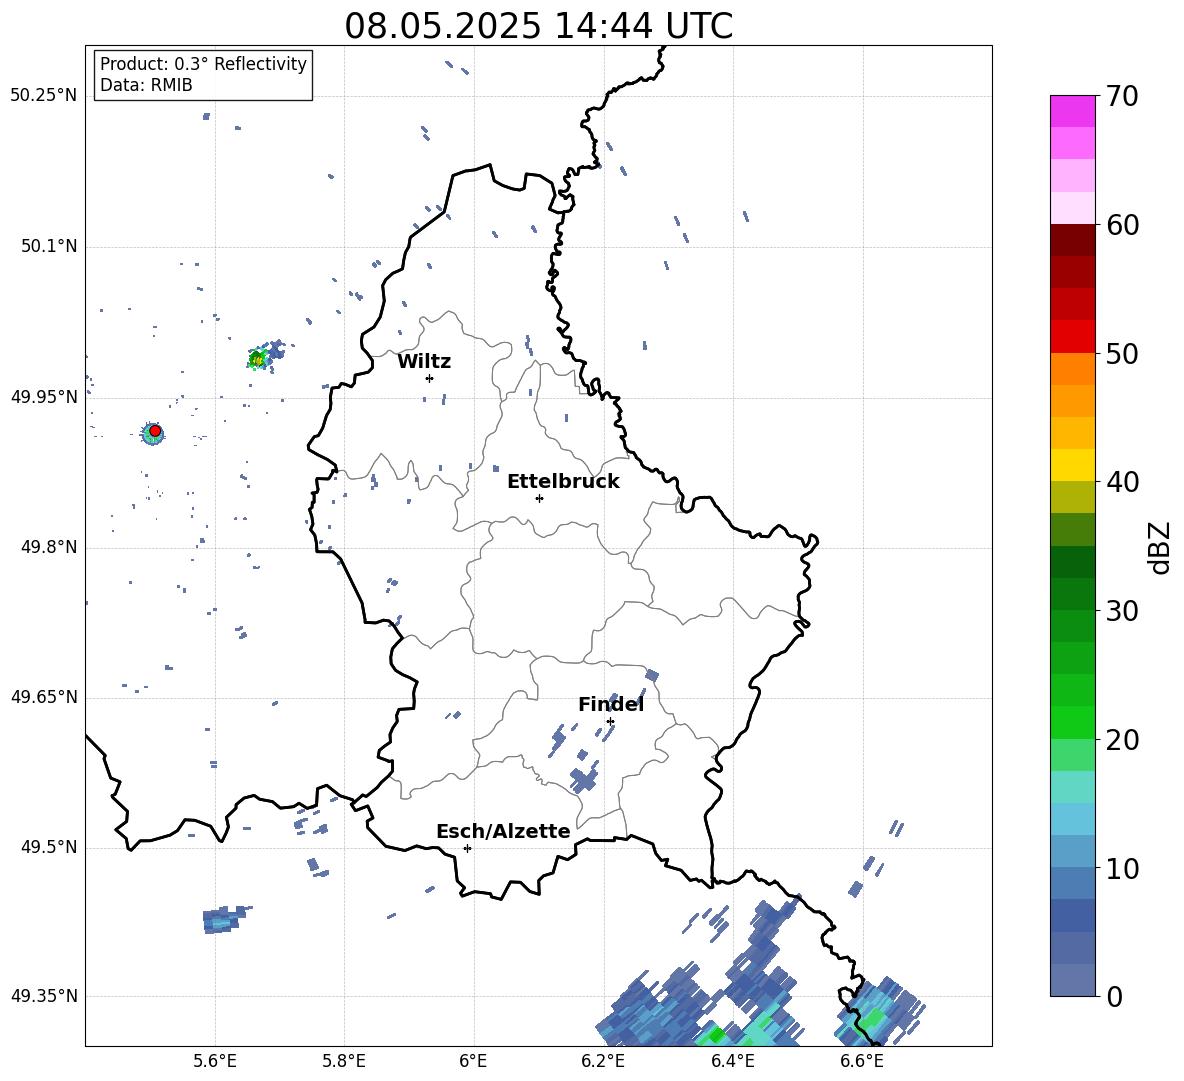Click the 'Data: RMIB' text
1184x1081 pixels.
146,85
